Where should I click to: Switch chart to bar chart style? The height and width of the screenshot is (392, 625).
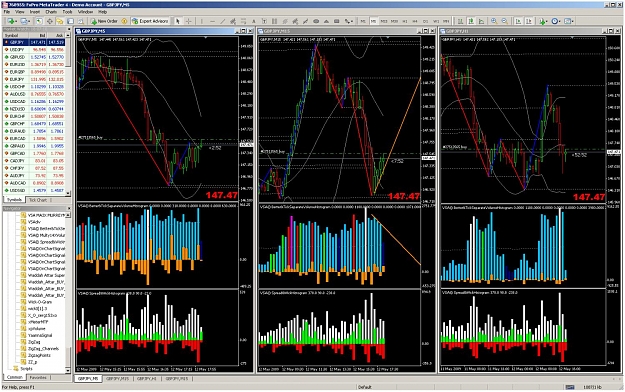[460, 21]
